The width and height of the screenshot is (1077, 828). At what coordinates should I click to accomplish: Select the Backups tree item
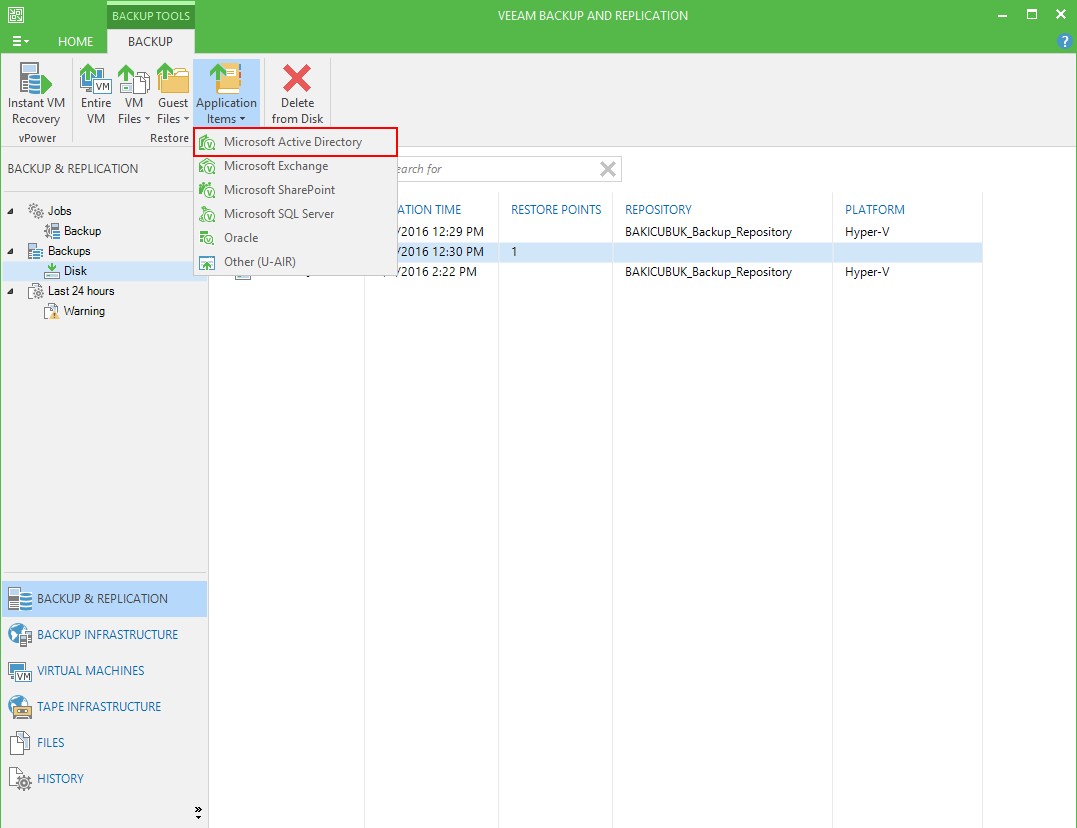click(69, 251)
